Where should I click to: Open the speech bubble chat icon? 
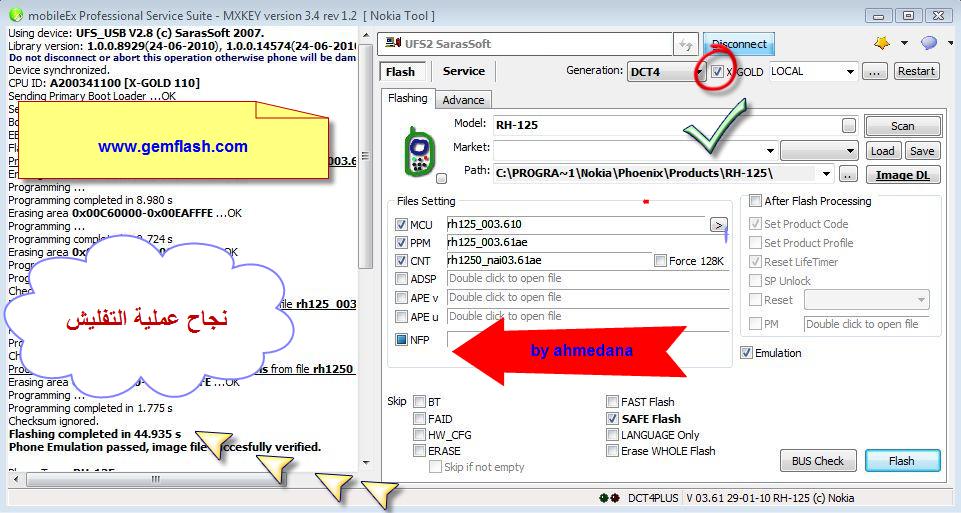[x=929, y=43]
